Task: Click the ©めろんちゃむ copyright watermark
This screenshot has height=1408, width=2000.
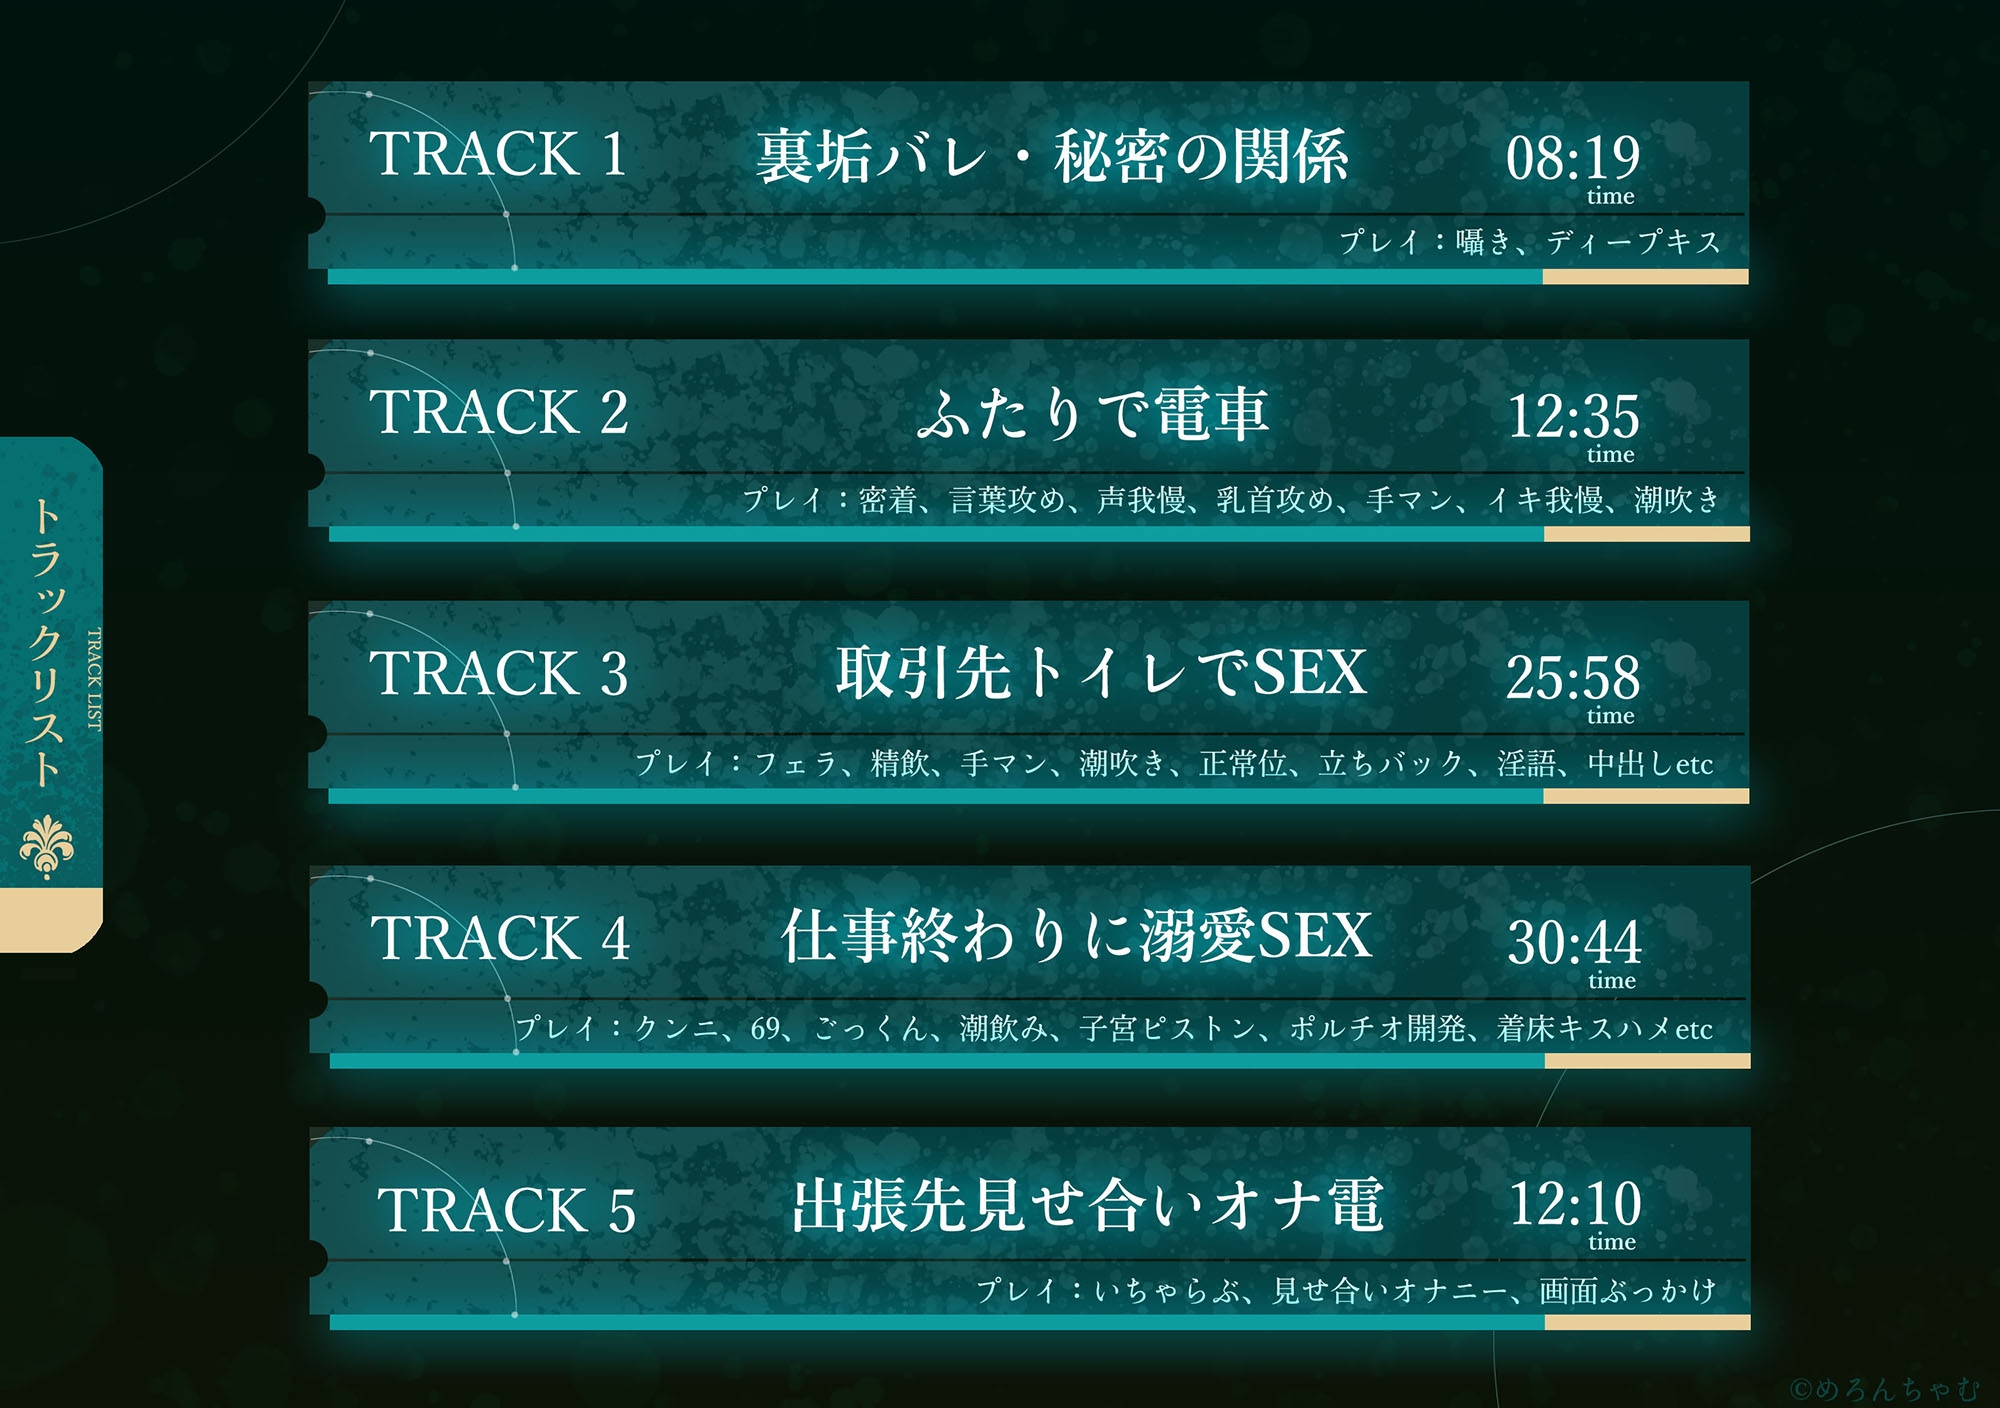Action: click(x=1884, y=1389)
